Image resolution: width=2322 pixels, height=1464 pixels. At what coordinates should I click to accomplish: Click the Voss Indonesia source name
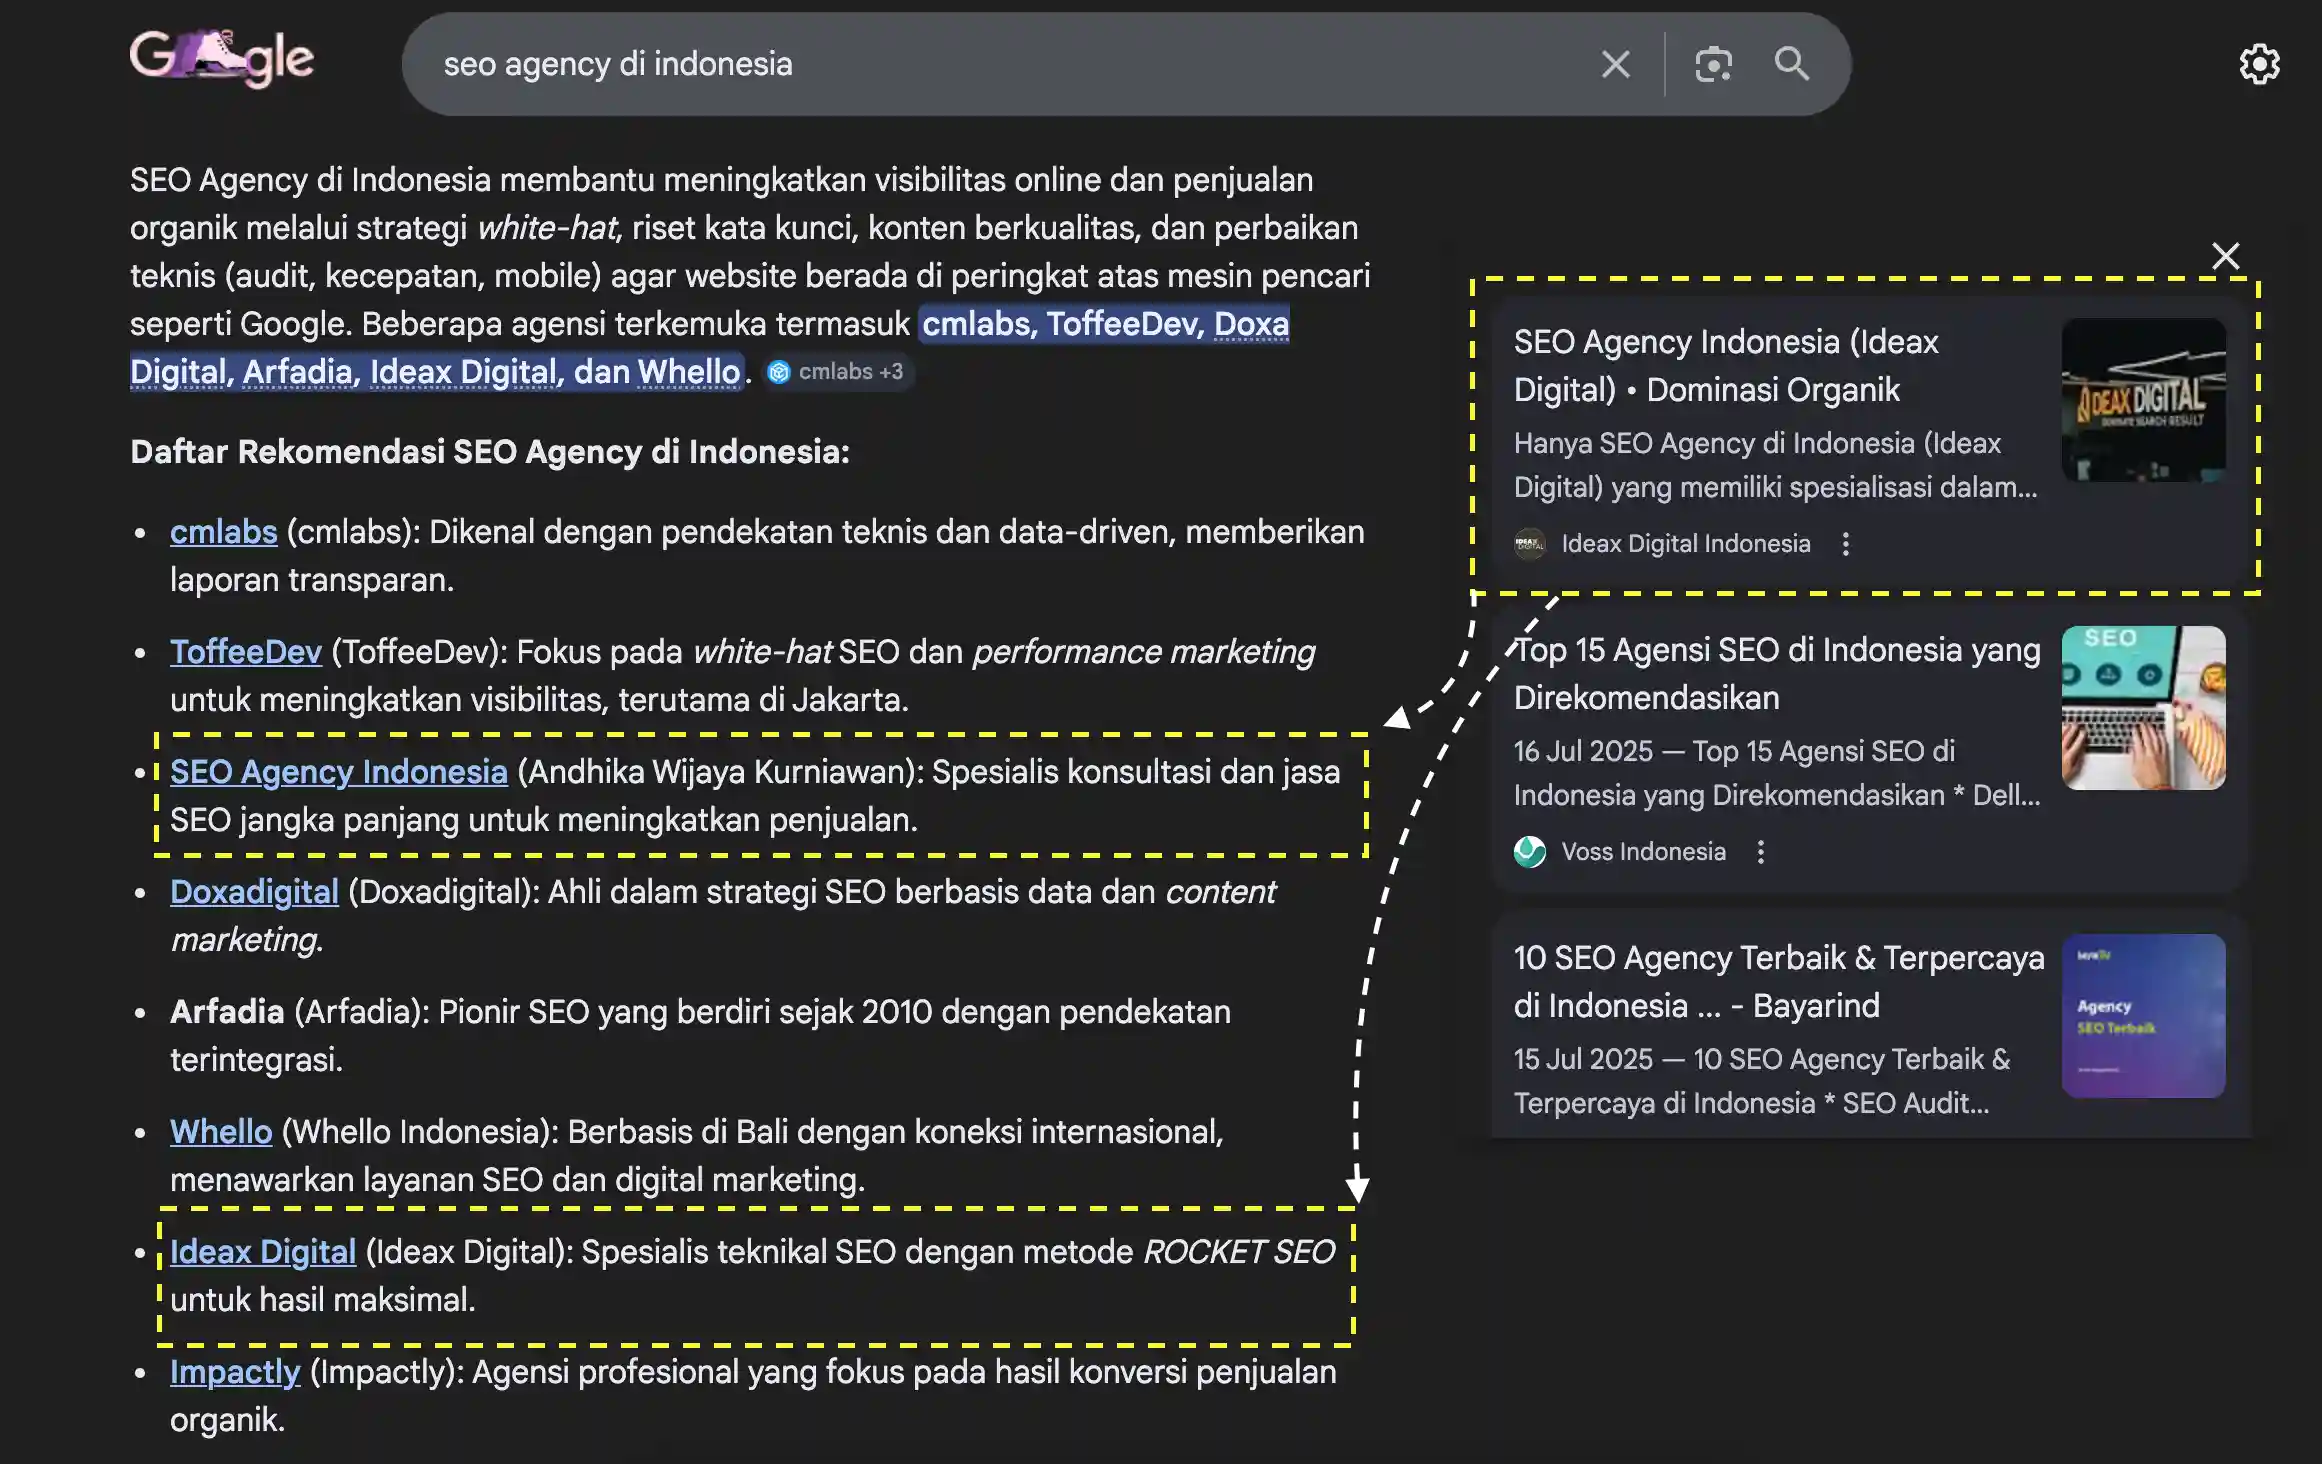[x=1643, y=852]
